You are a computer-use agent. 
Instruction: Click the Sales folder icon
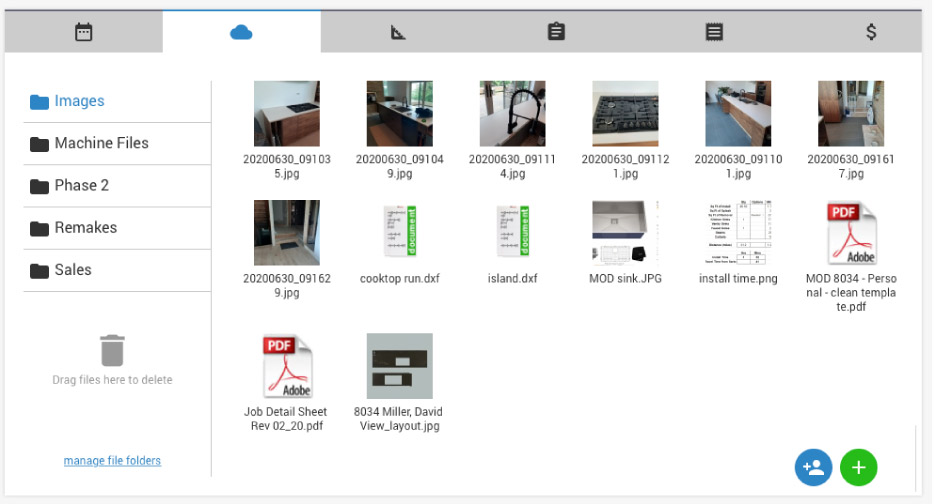click(x=39, y=271)
